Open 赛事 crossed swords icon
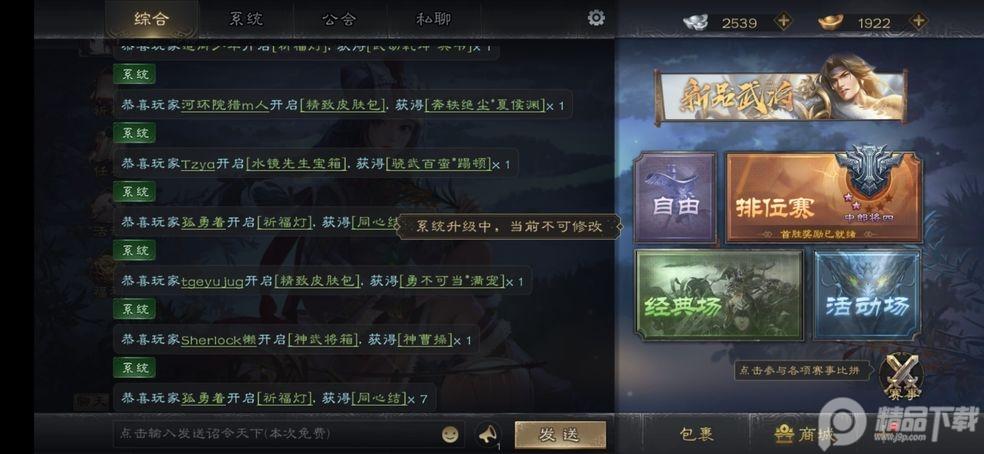This screenshot has height=454, width=984. pos(902,377)
